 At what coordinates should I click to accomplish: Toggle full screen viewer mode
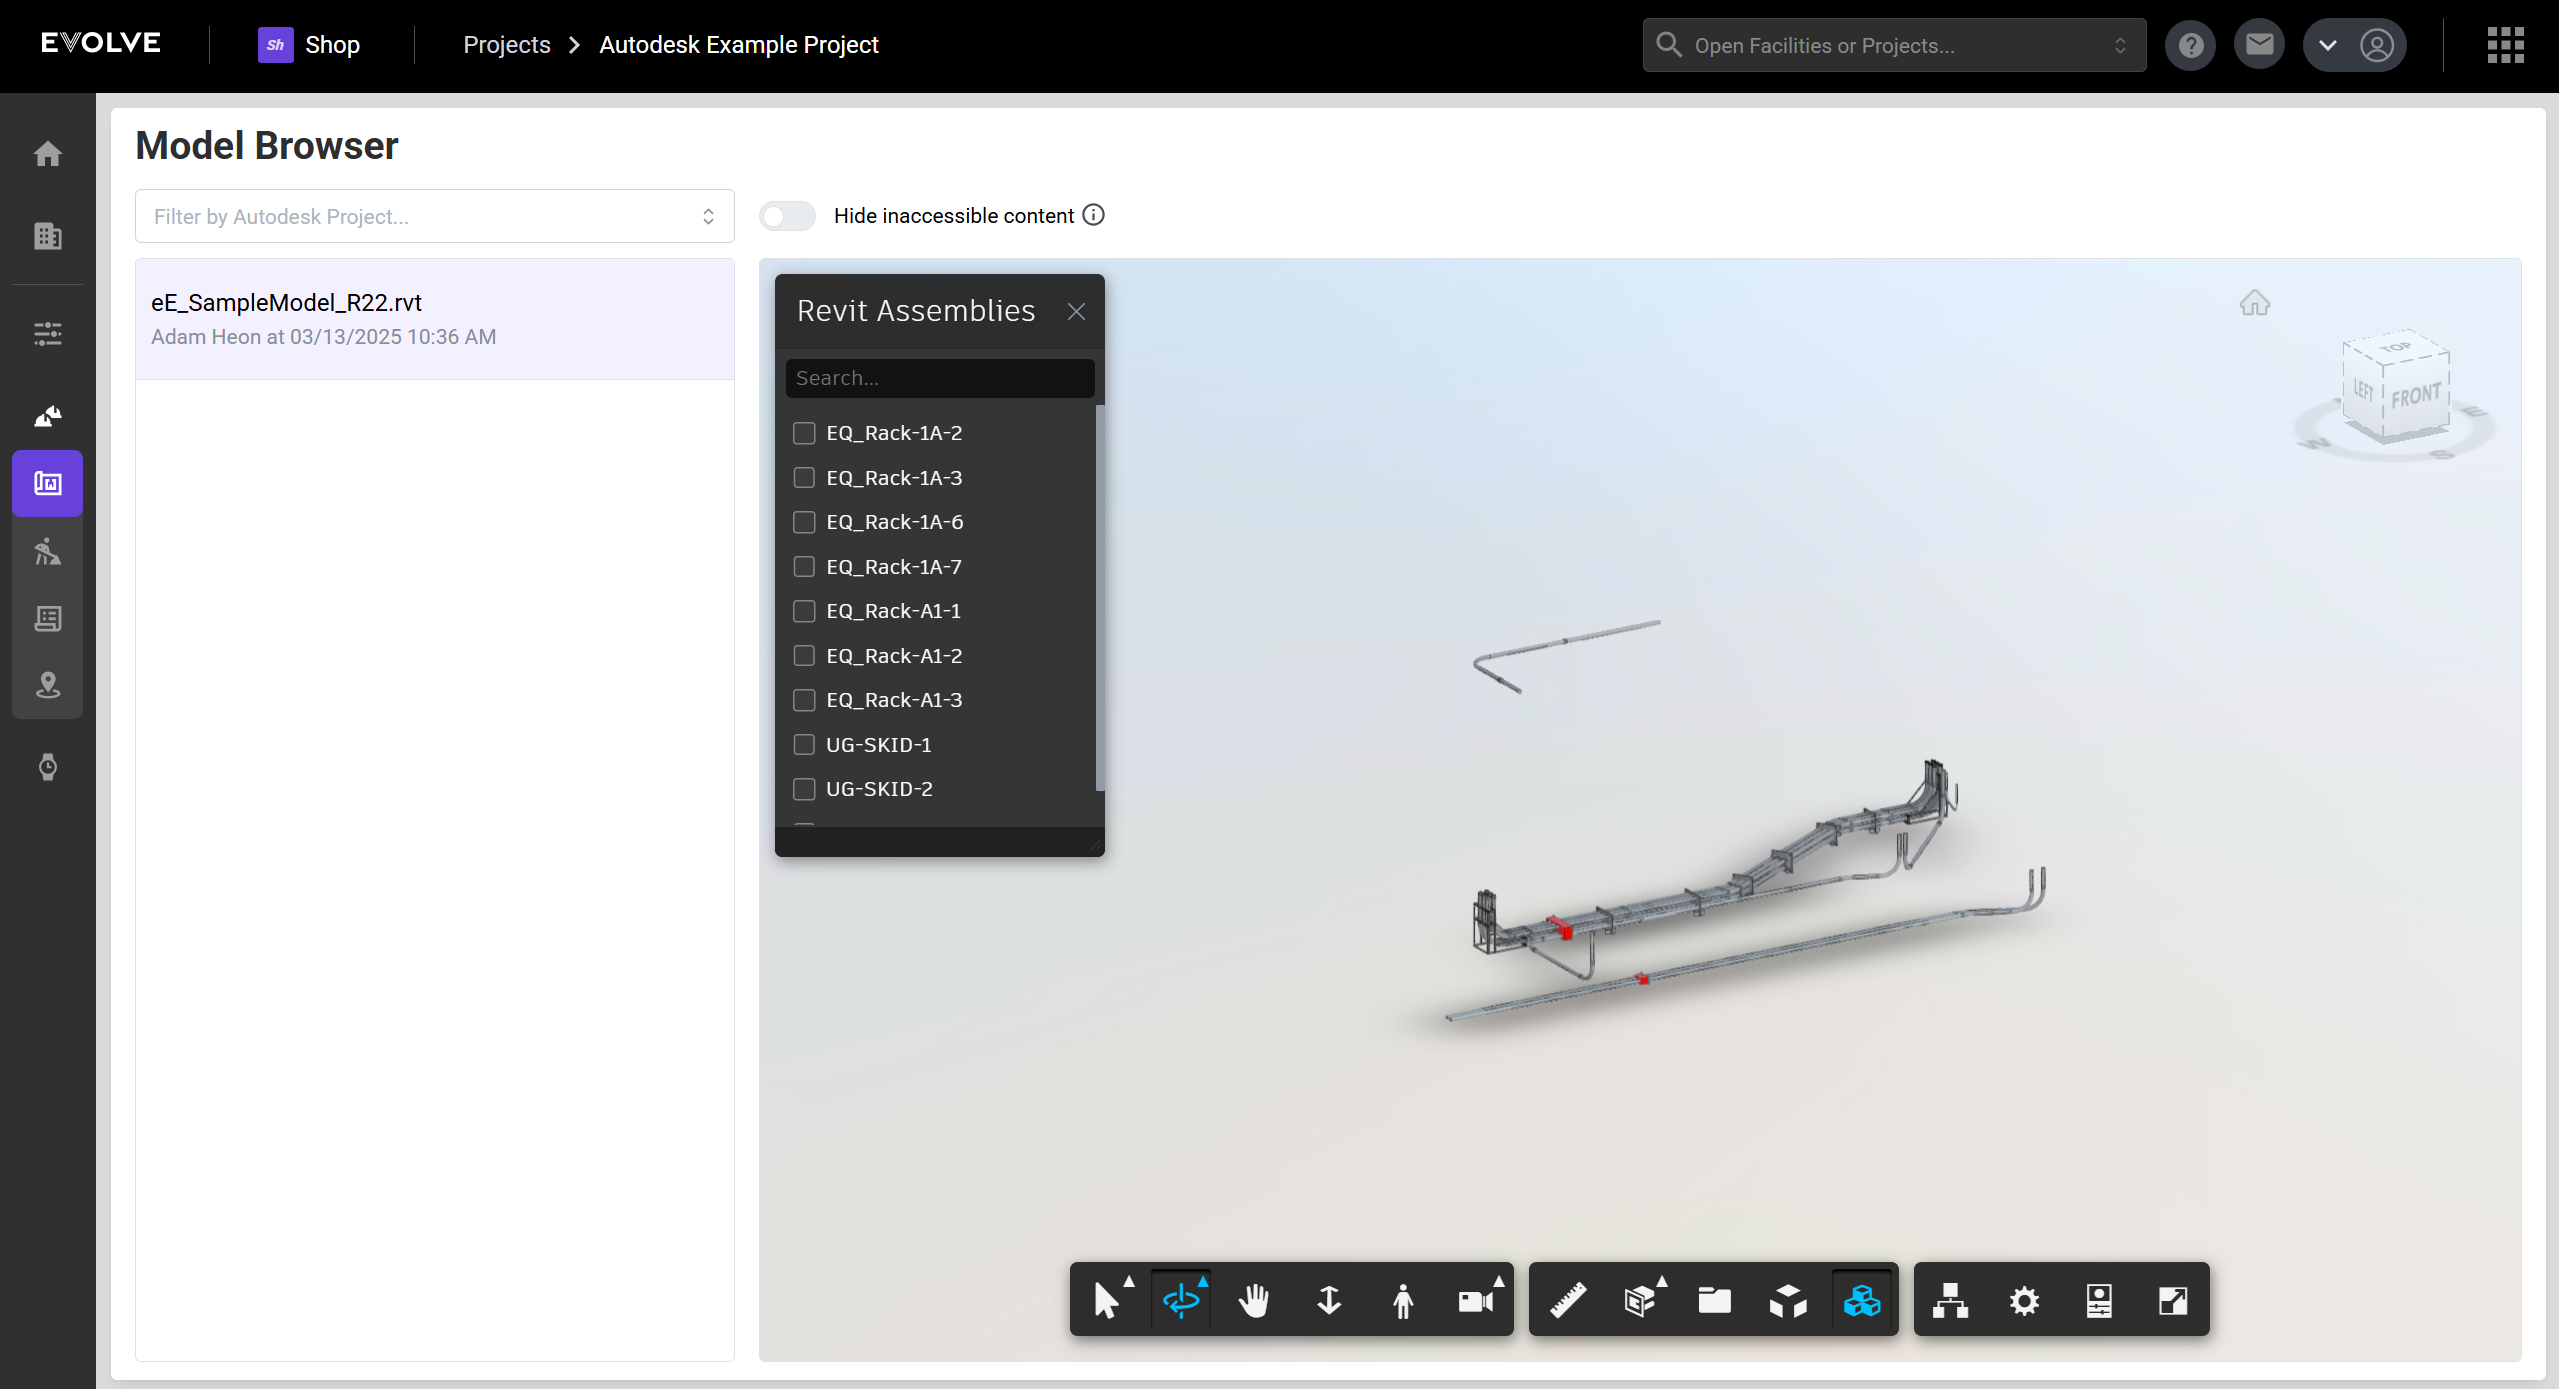[2173, 1300]
